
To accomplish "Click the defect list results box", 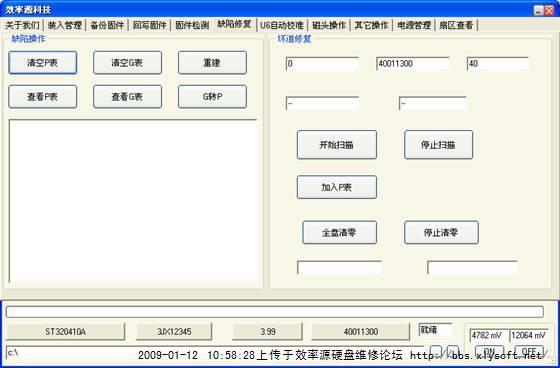I will [132, 201].
